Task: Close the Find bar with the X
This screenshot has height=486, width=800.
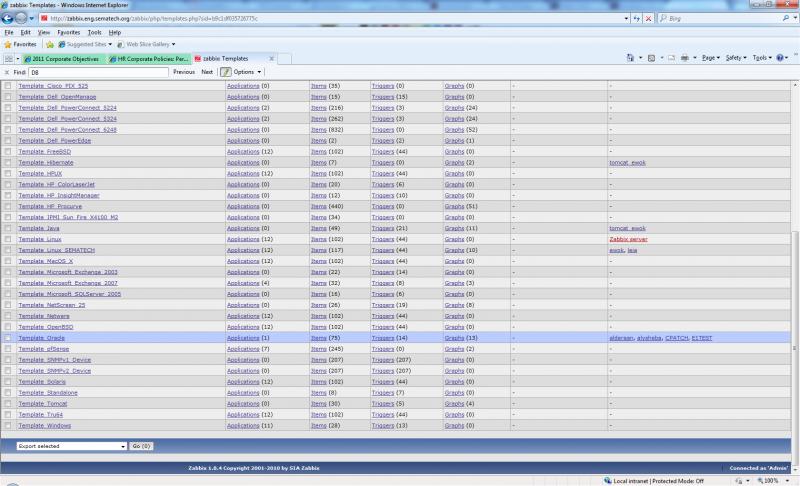Action: (7, 72)
